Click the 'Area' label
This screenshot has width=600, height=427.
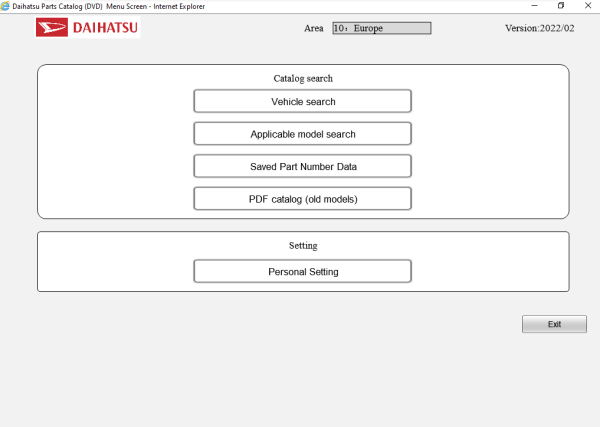(x=314, y=28)
